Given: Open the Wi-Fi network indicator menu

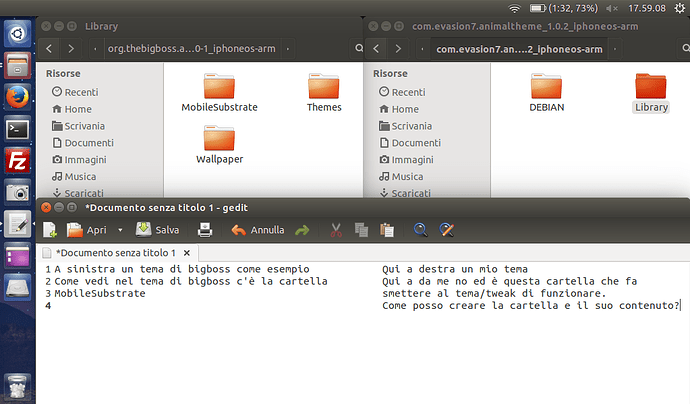Looking at the screenshot, I should tap(513, 8).
